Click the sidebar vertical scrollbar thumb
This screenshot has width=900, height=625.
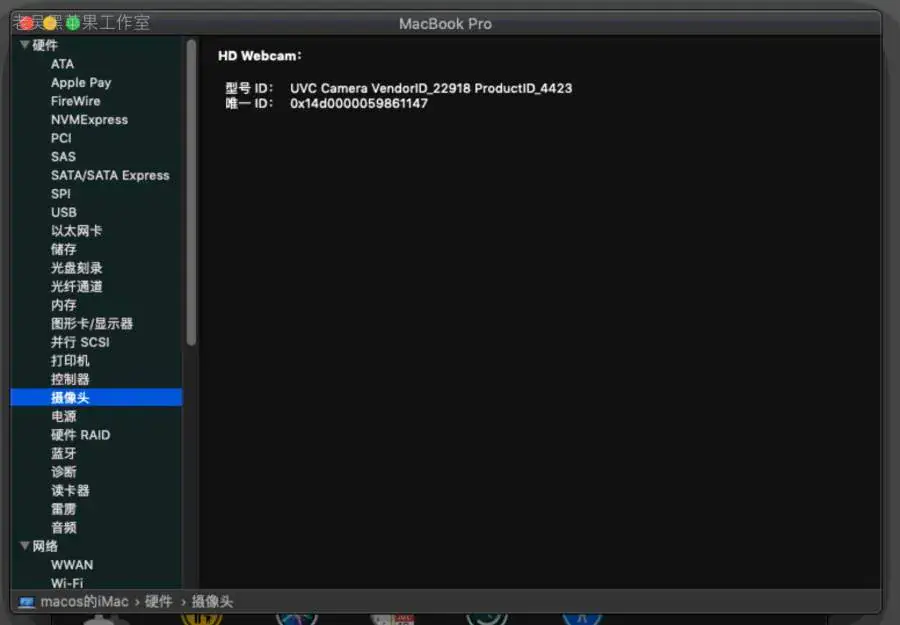pyautogui.click(x=191, y=193)
